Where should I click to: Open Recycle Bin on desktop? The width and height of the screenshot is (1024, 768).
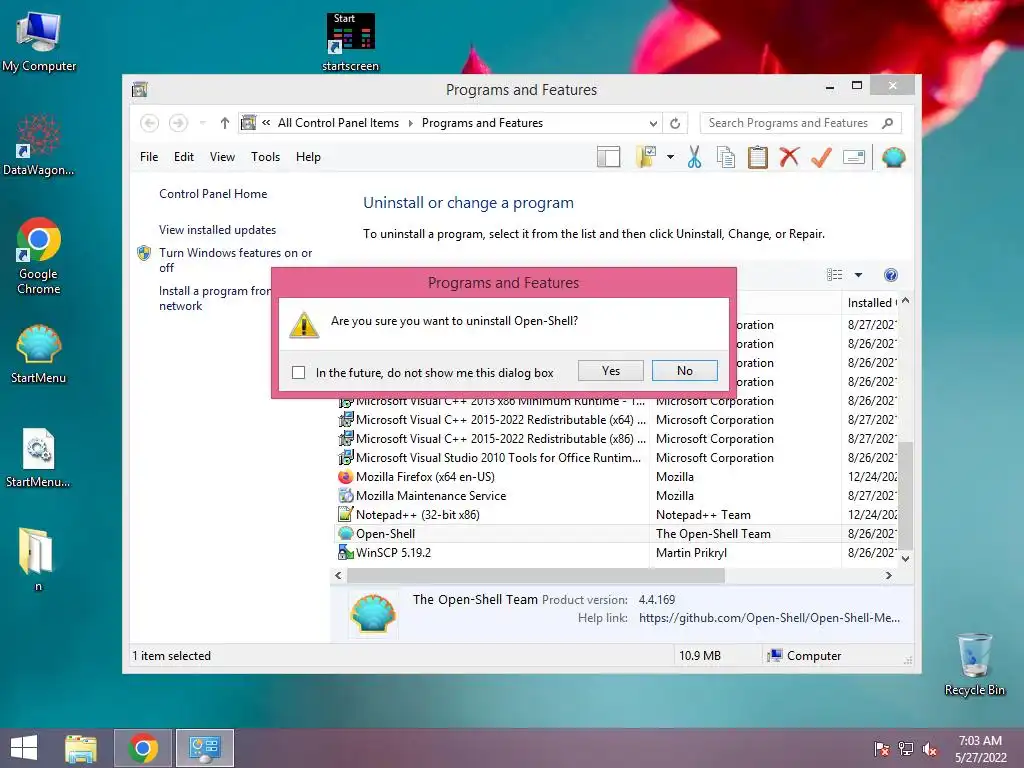coord(974,664)
